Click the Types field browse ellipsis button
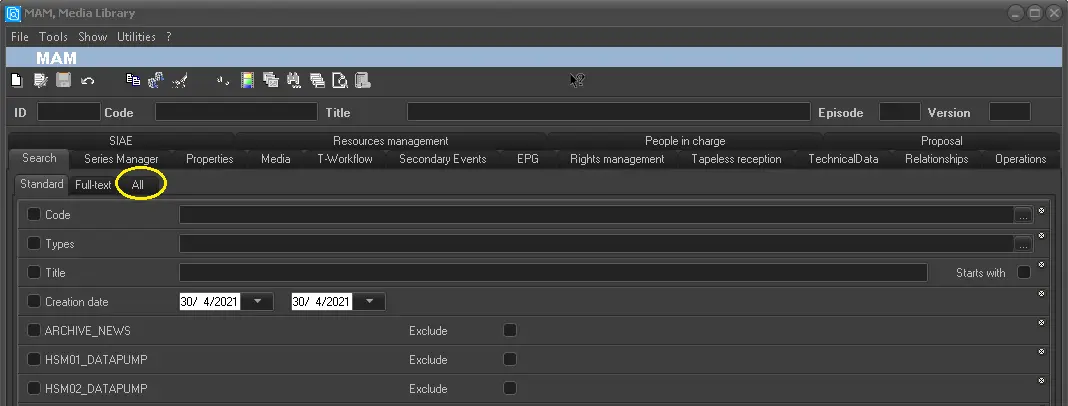This screenshot has width=1068, height=406. pyautogui.click(x=1022, y=243)
